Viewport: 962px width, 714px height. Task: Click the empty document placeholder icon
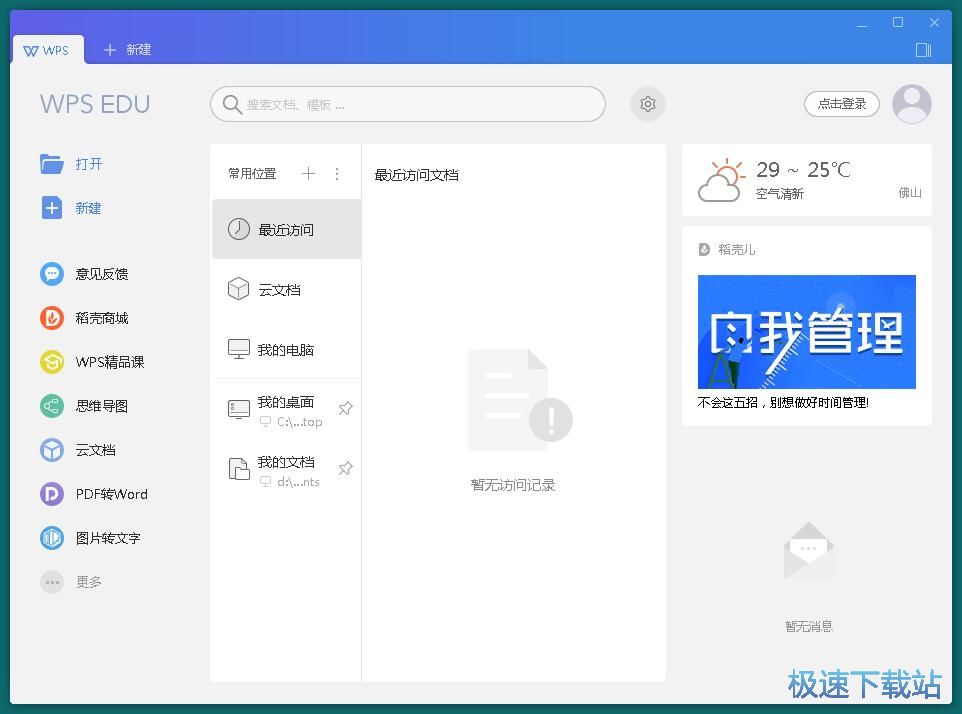[519, 399]
